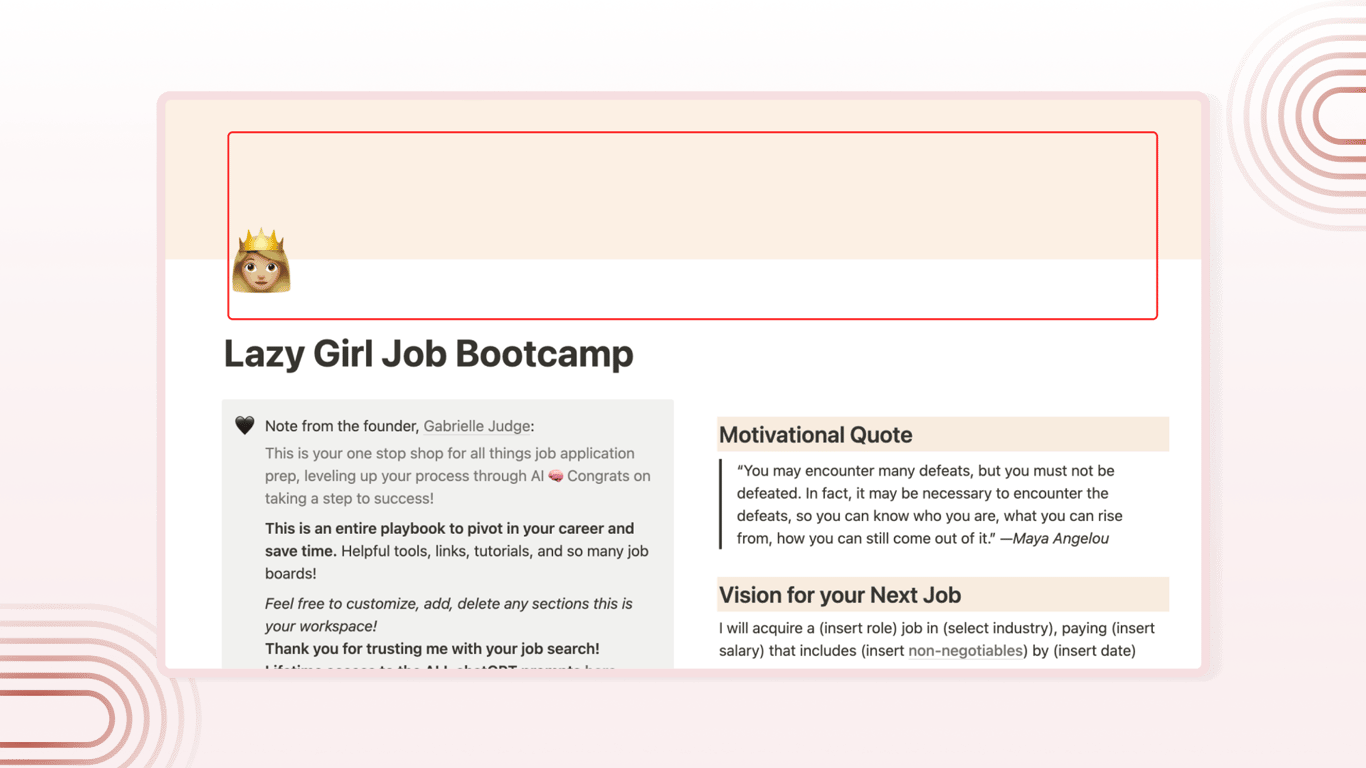This screenshot has width=1366, height=768.
Task: Click the Motivational Quote heading
Action: [x=815, y=435]
